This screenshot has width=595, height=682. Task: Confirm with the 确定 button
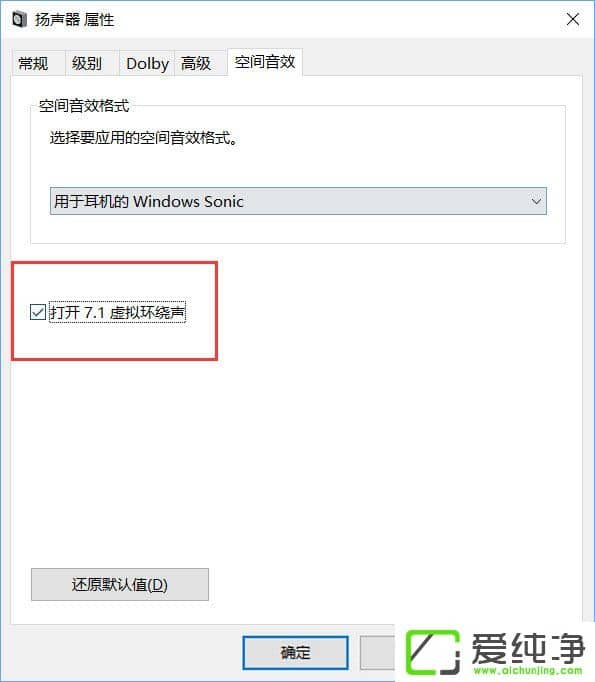[x=295, y=652]
